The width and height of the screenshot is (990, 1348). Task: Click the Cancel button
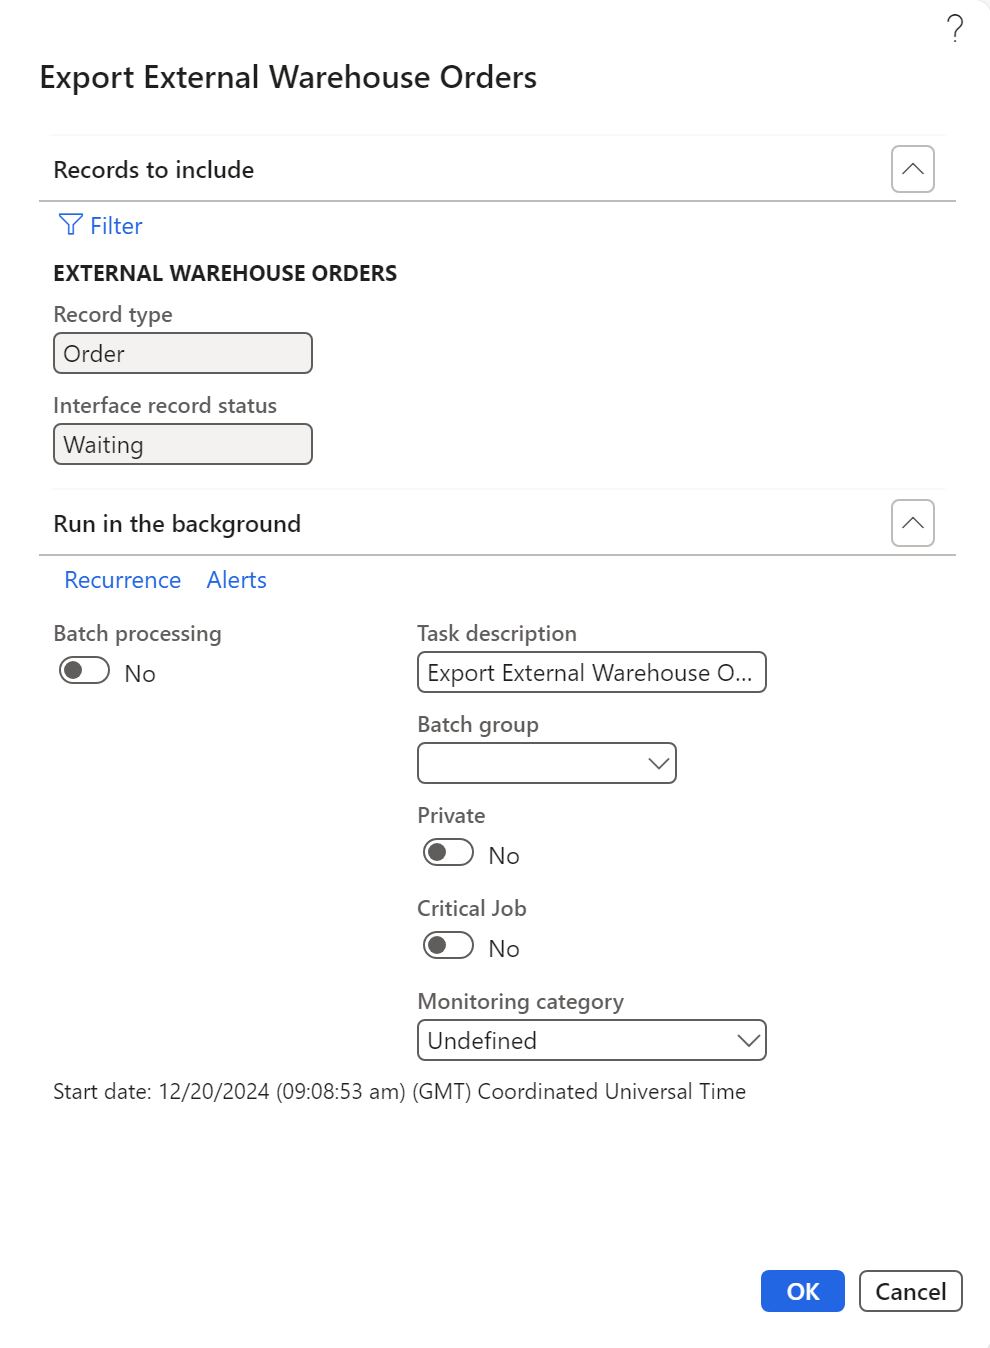click(910, 1291)
